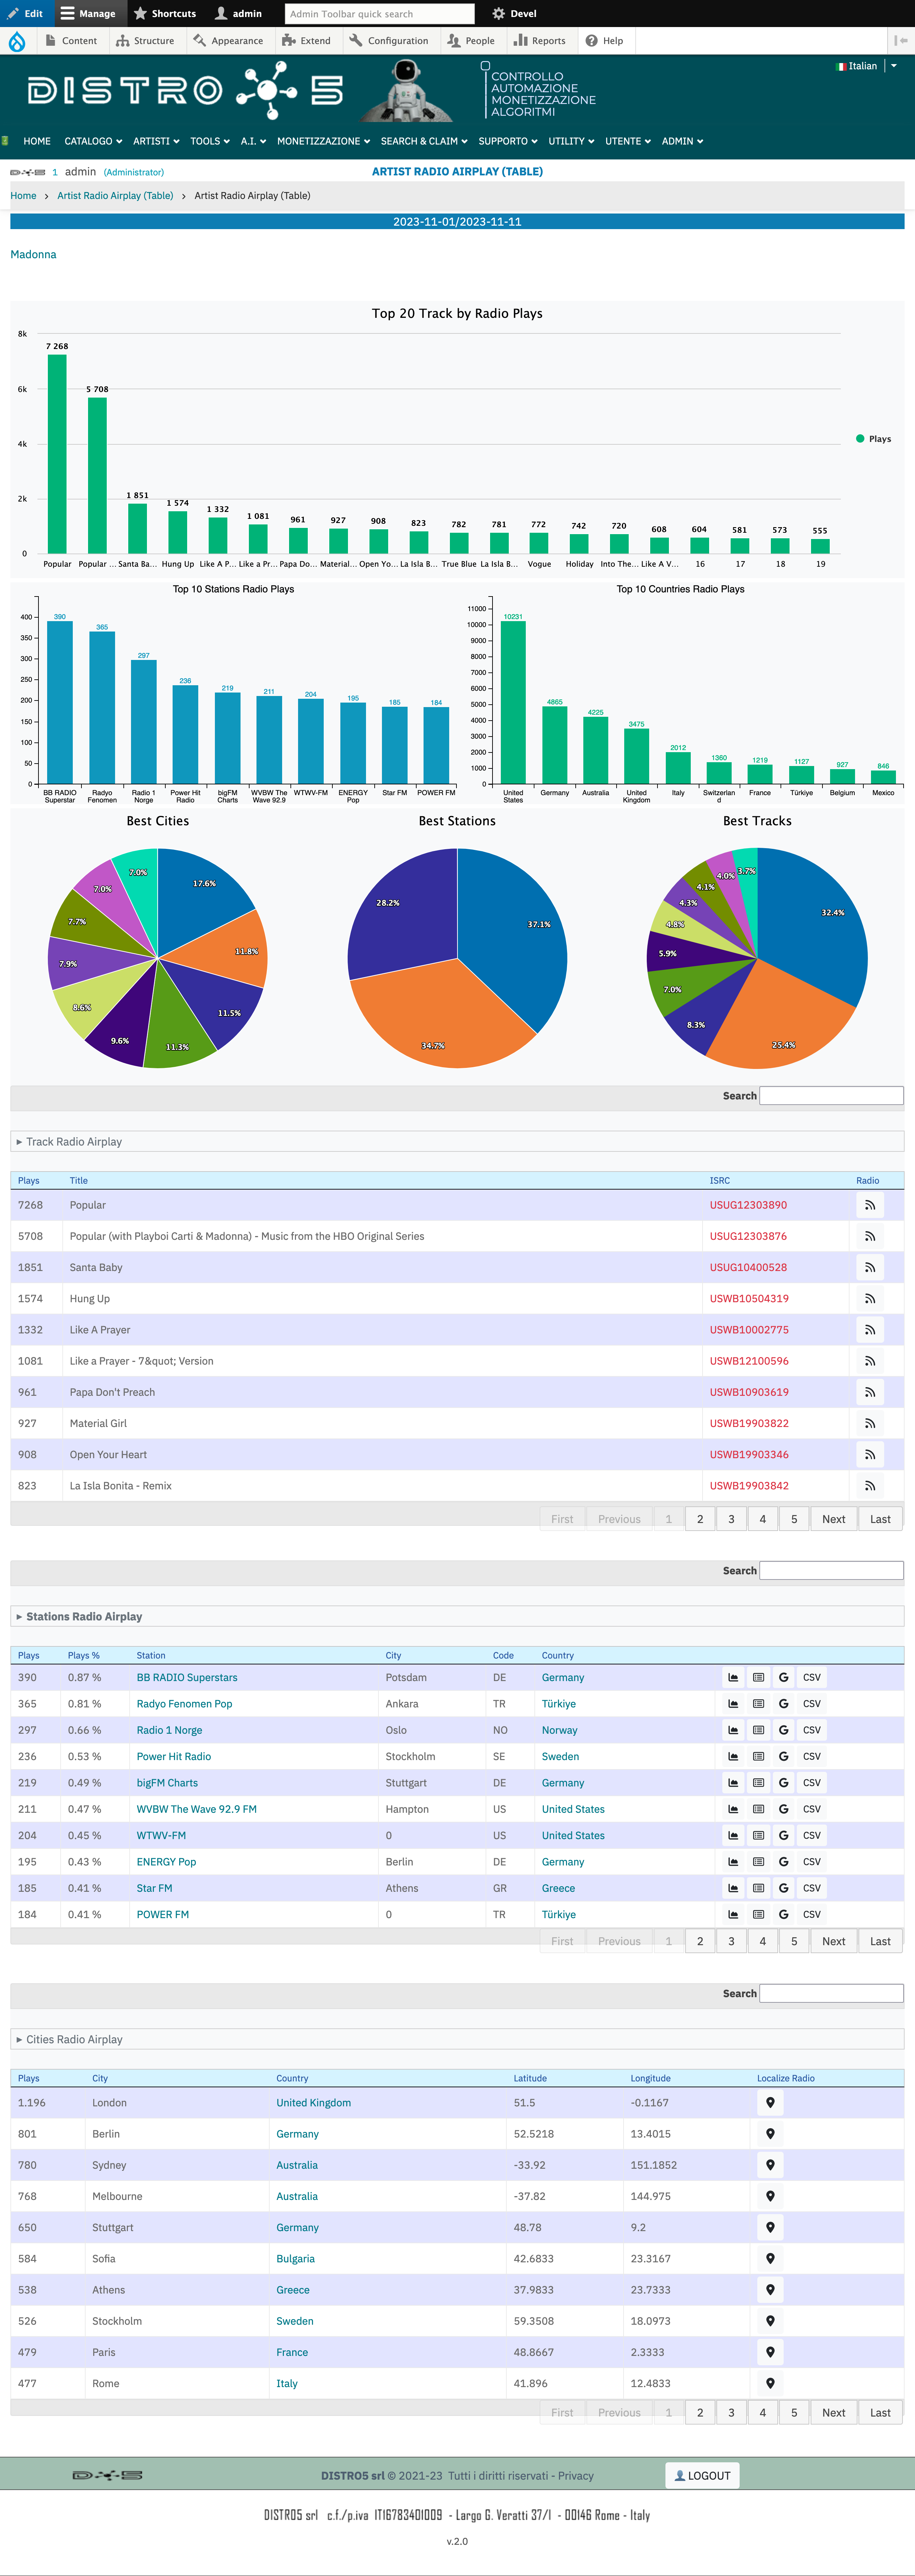This screenshot has height=2576, width=915.
Task: Focus the Admin Toolbar quick search field
Action: click(379, 14)
